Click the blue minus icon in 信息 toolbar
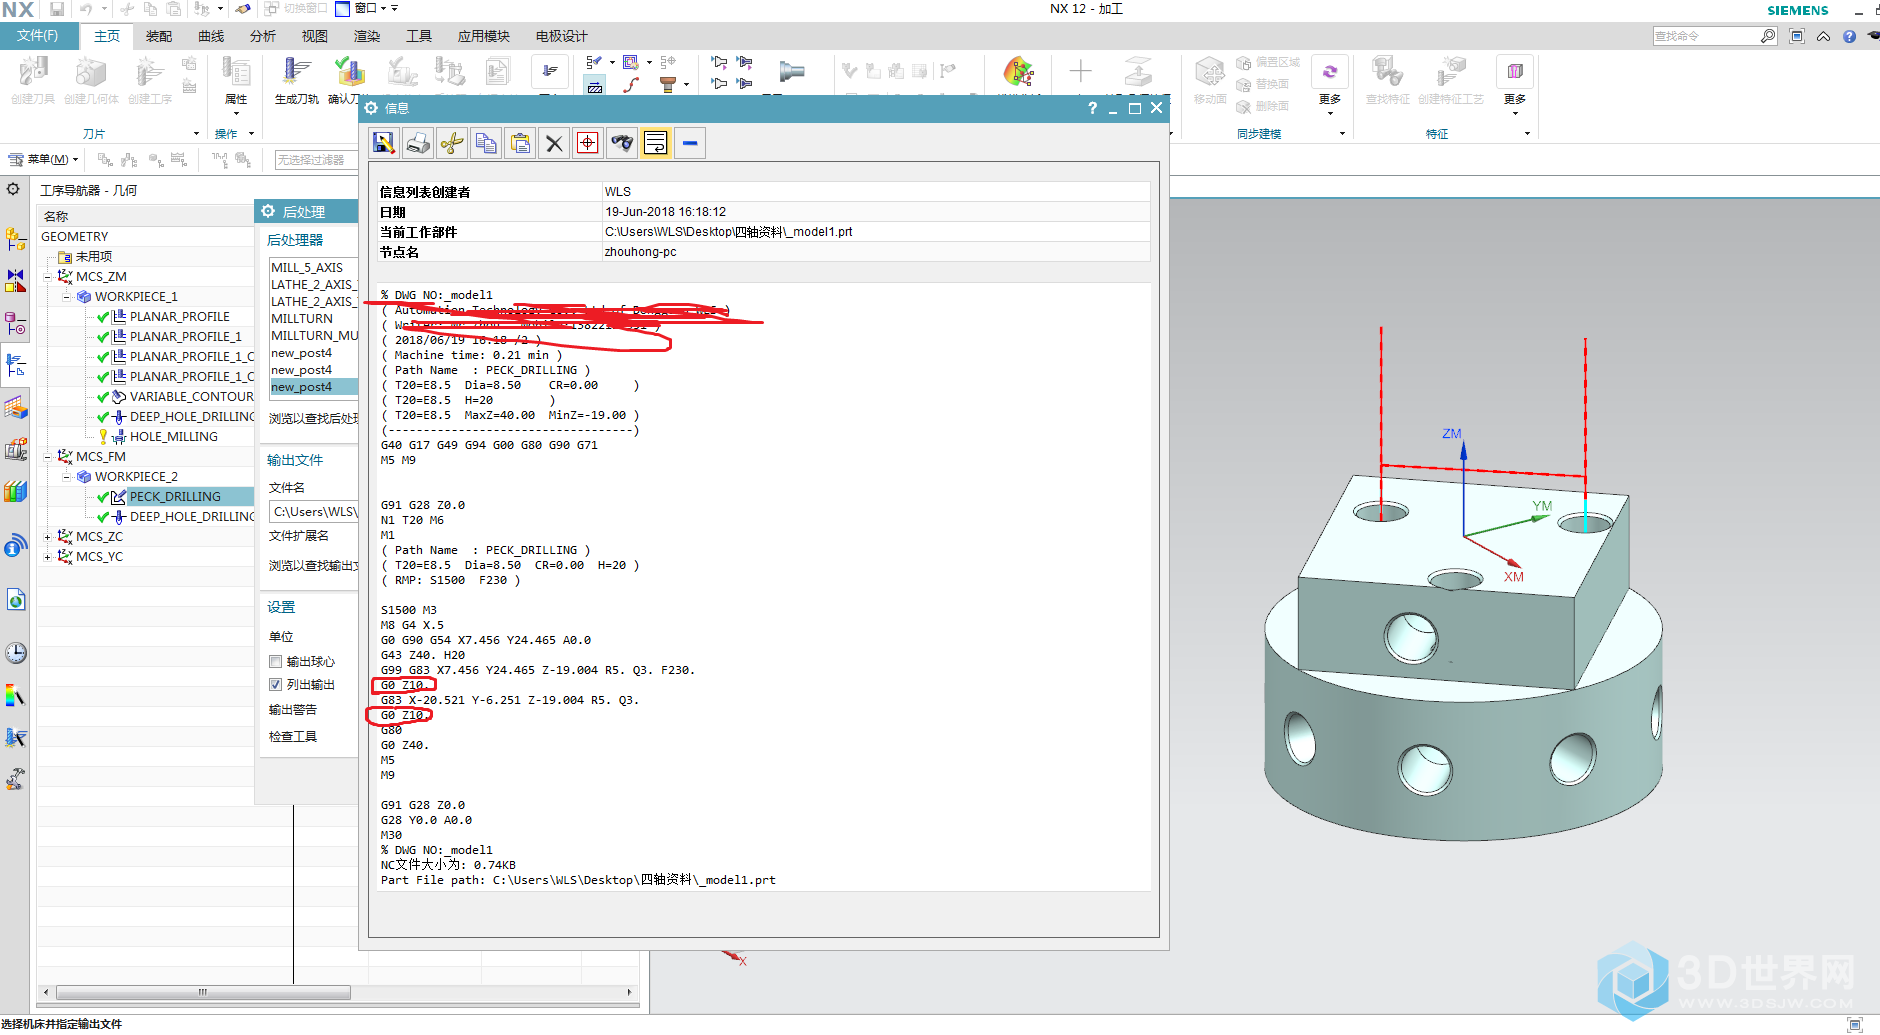Viewport: 1880px width, 1035px height. pyautogui.click(x=690, y=143)
